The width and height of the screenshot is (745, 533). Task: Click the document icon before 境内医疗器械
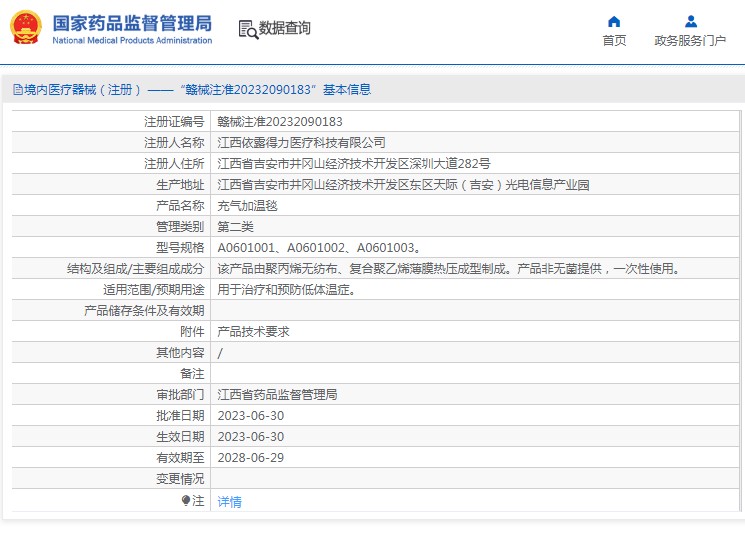(18, 89)
